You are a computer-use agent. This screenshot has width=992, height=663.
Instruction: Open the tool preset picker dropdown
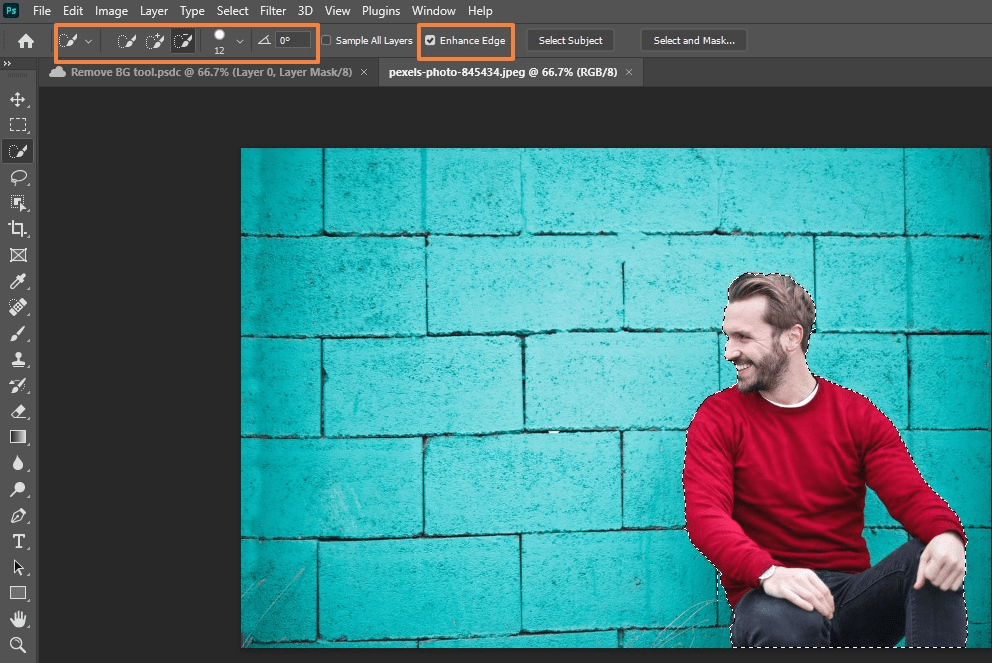click(88, 40)
